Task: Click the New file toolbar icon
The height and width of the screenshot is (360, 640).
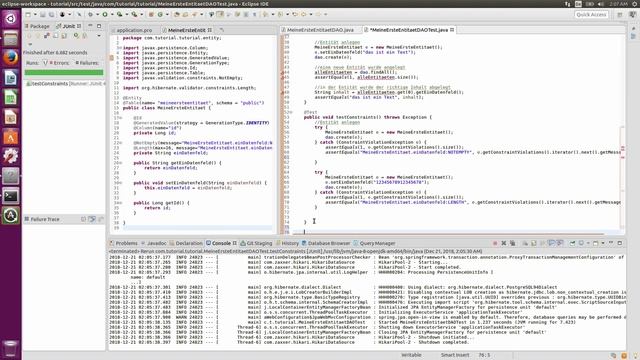Action: point(27,14)
